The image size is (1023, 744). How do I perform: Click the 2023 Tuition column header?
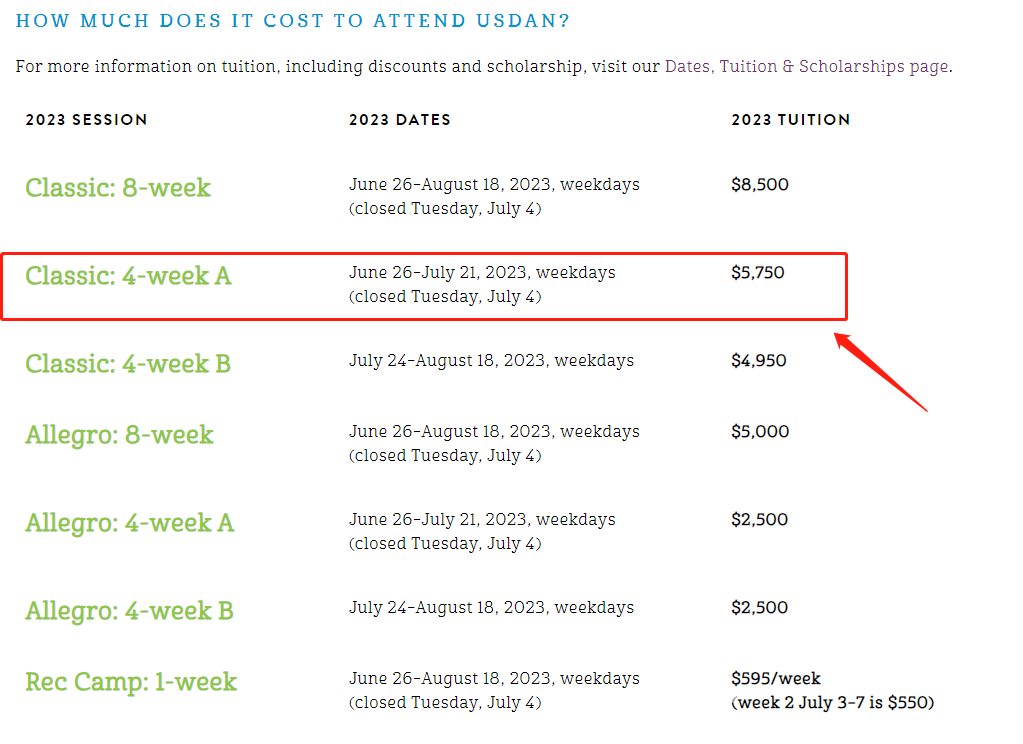click(791, 120)
